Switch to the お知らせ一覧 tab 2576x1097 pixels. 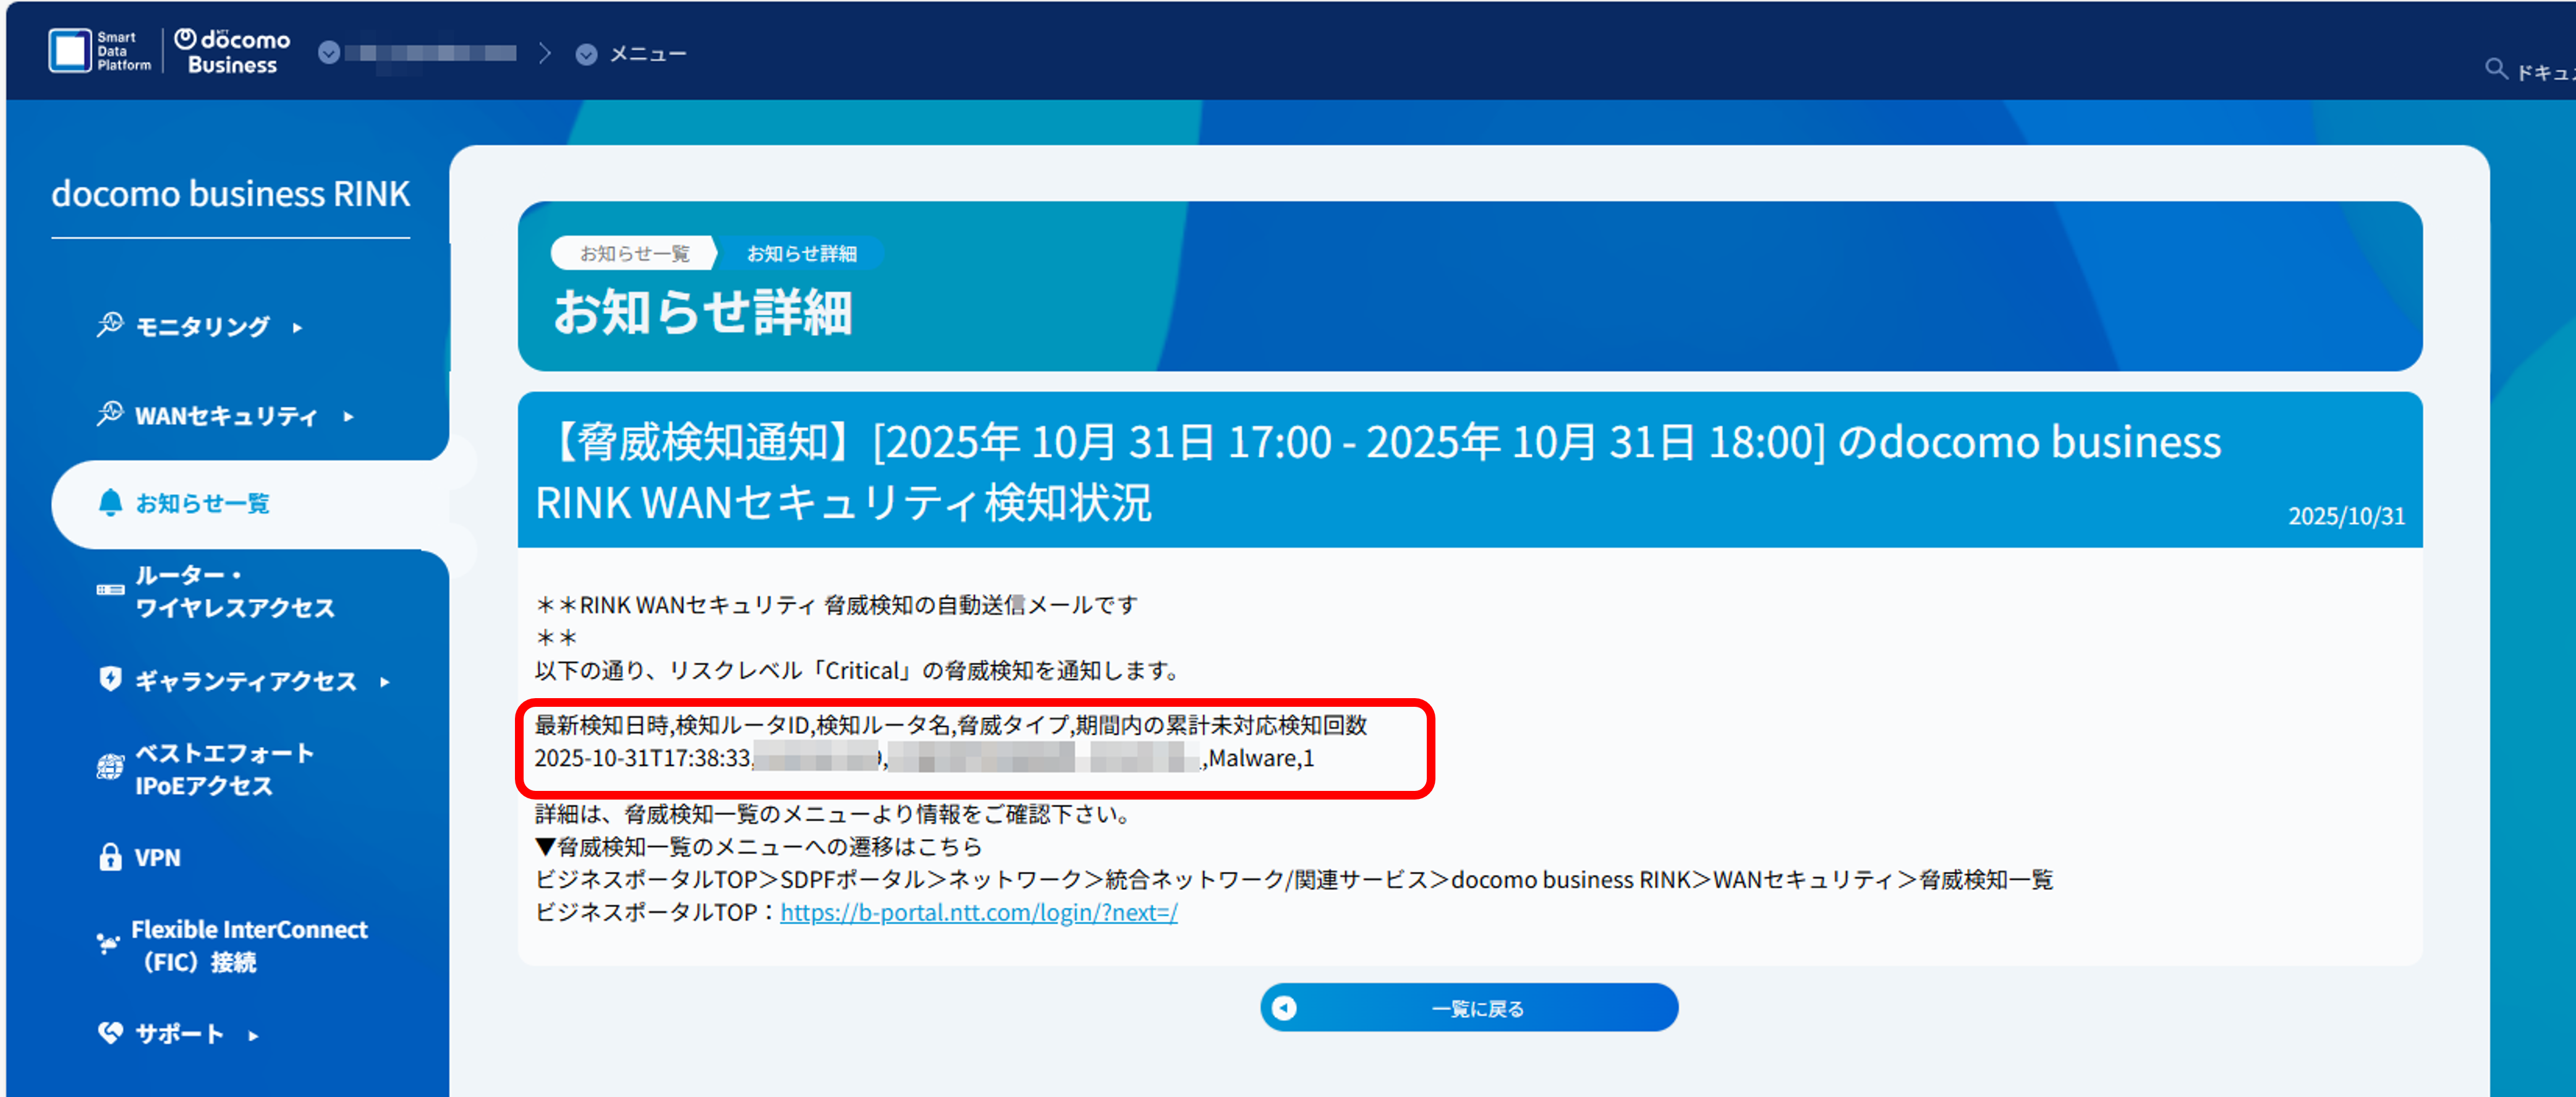(x=634, y=253)
